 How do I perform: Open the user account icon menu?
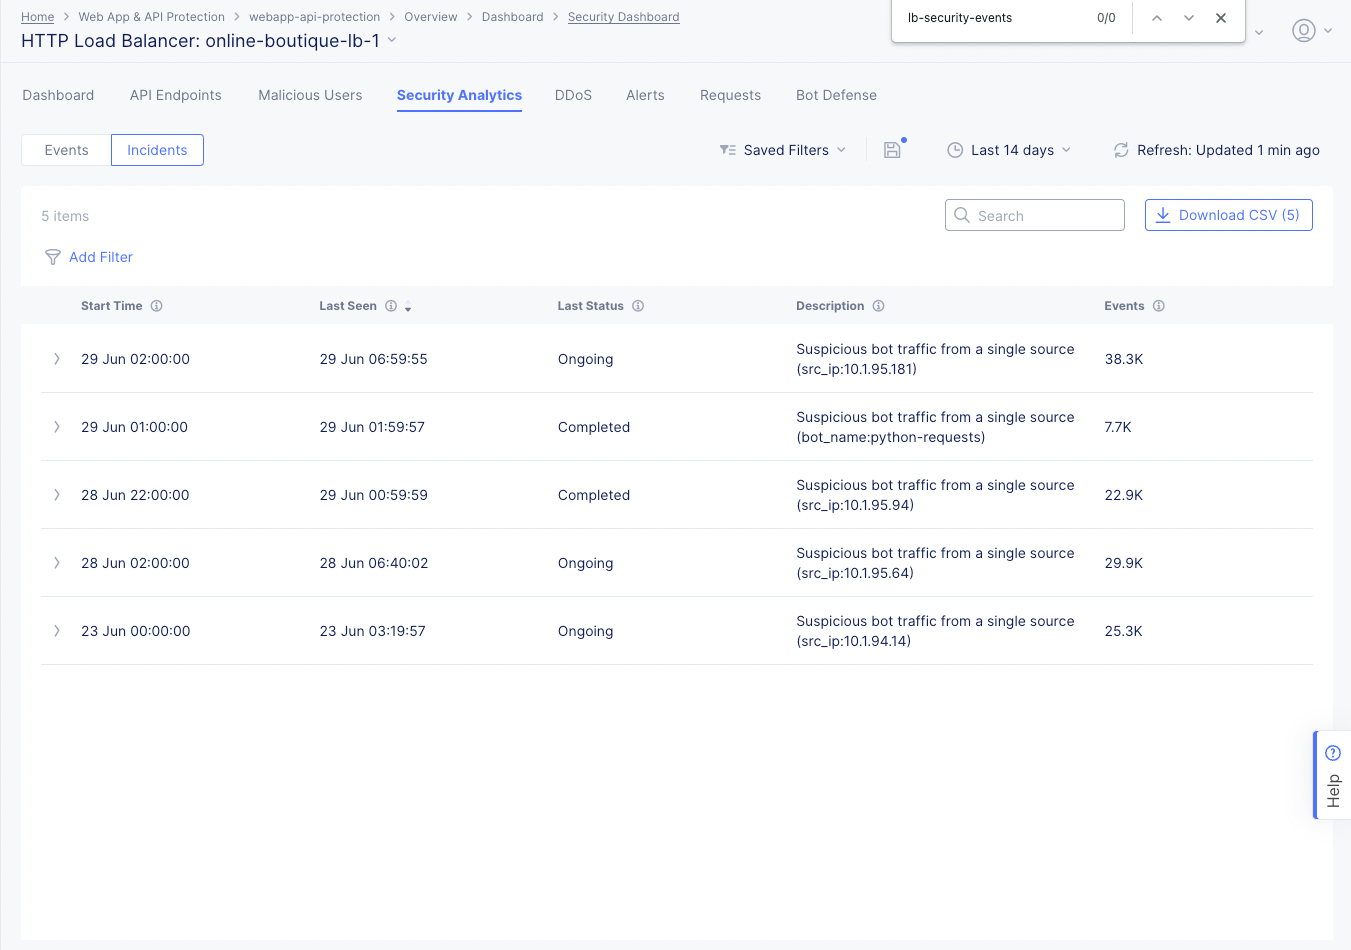[1303, 31]
